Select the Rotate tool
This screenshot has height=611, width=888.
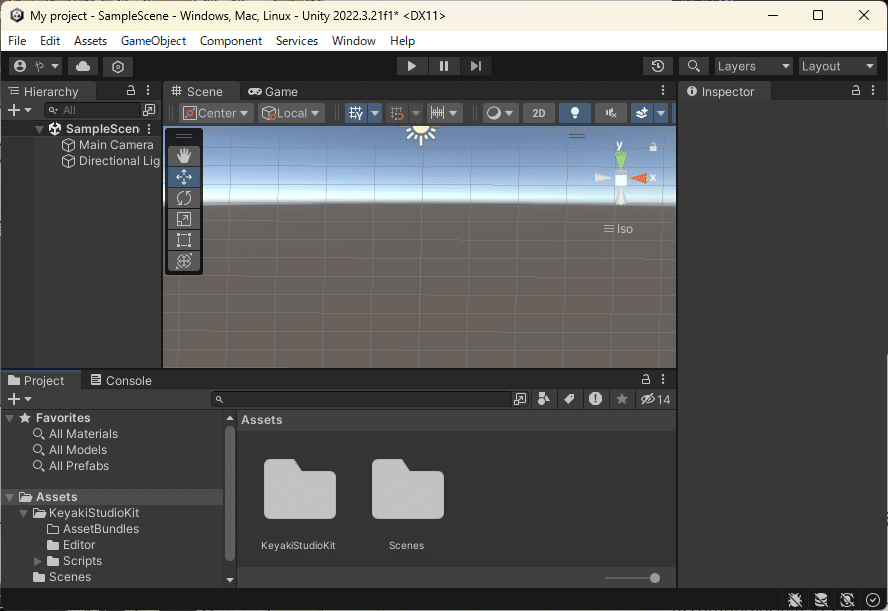click(x=183, y=198)
